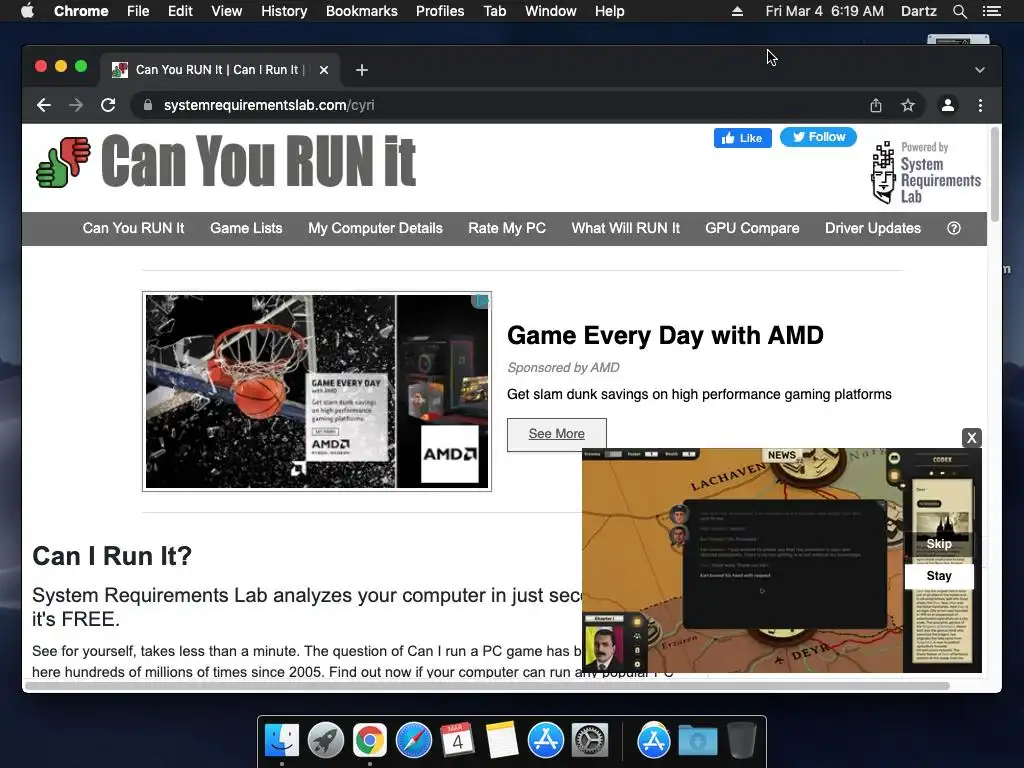1024x768 pixels.
Task: Click the browser forward arrow
Action: click(76, 105)
